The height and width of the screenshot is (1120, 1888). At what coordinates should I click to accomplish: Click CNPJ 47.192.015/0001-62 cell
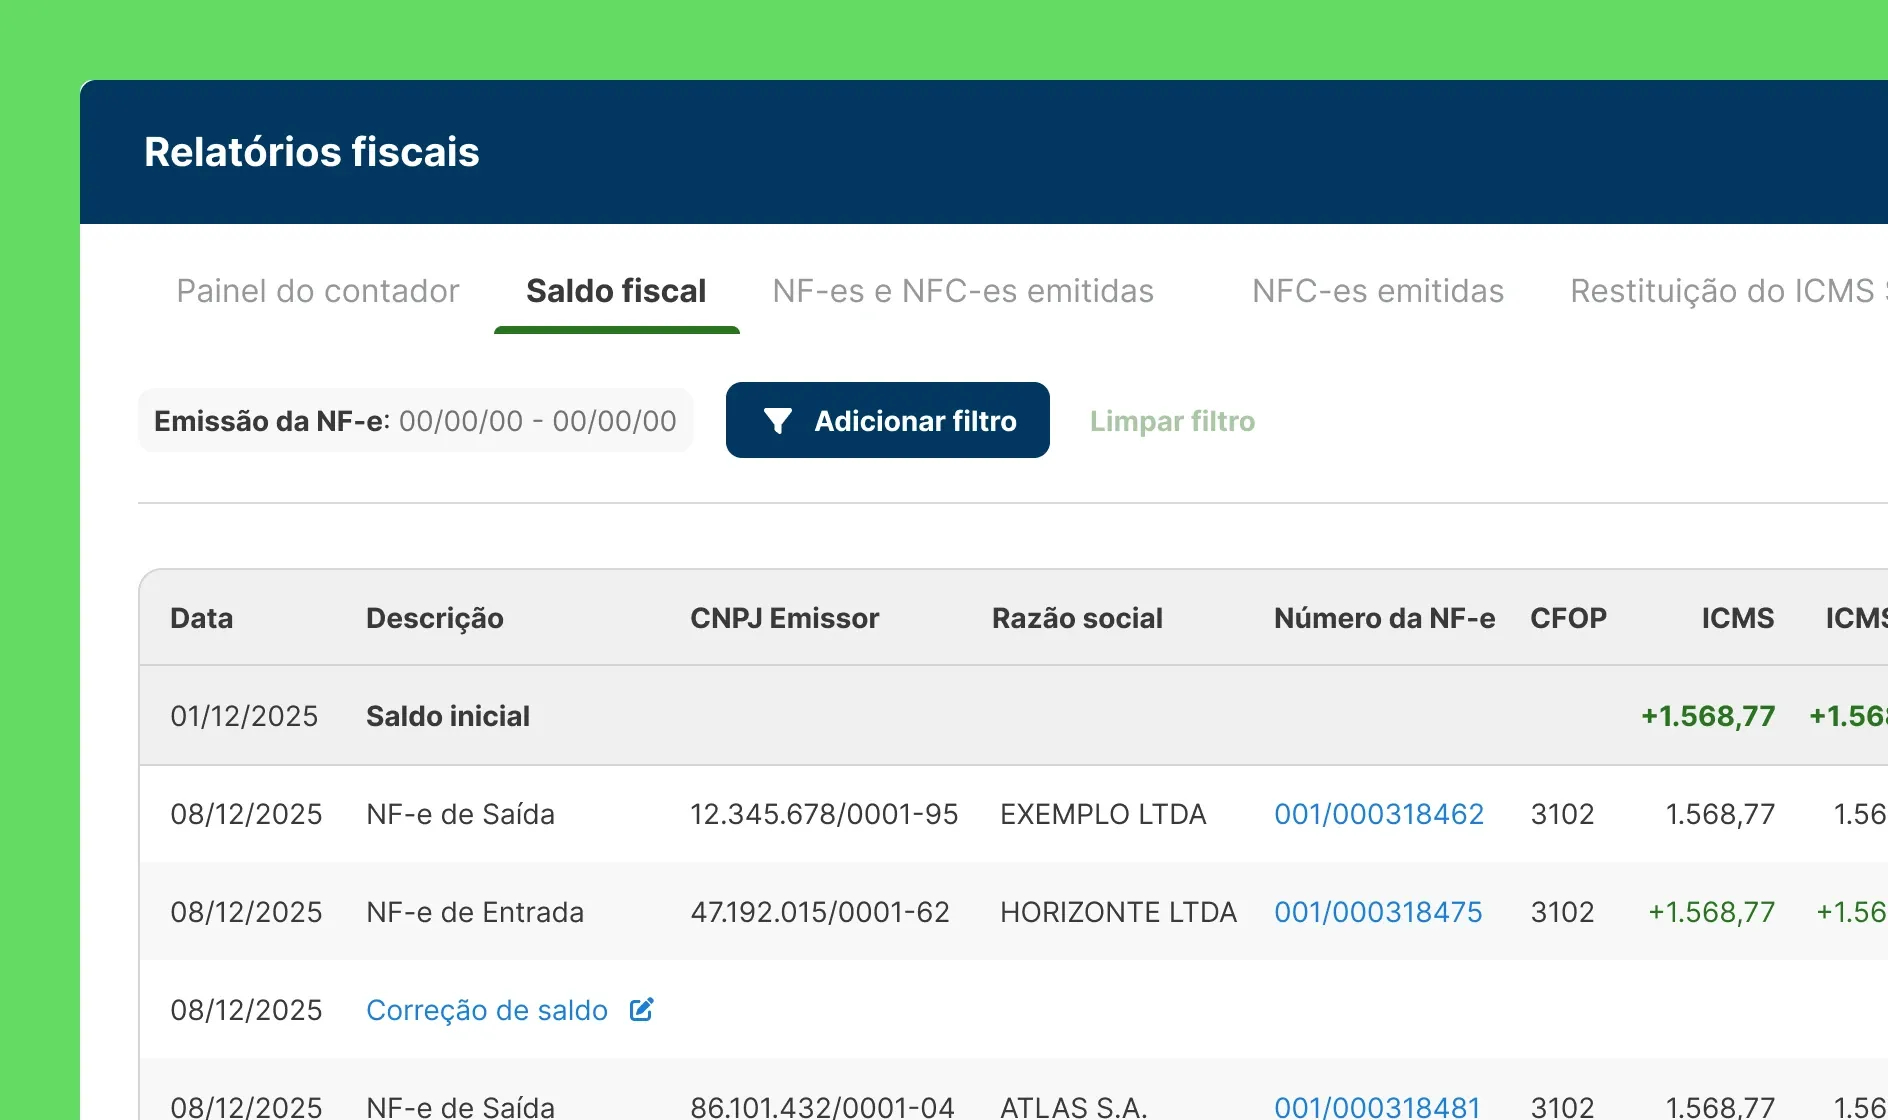[820, 912]
